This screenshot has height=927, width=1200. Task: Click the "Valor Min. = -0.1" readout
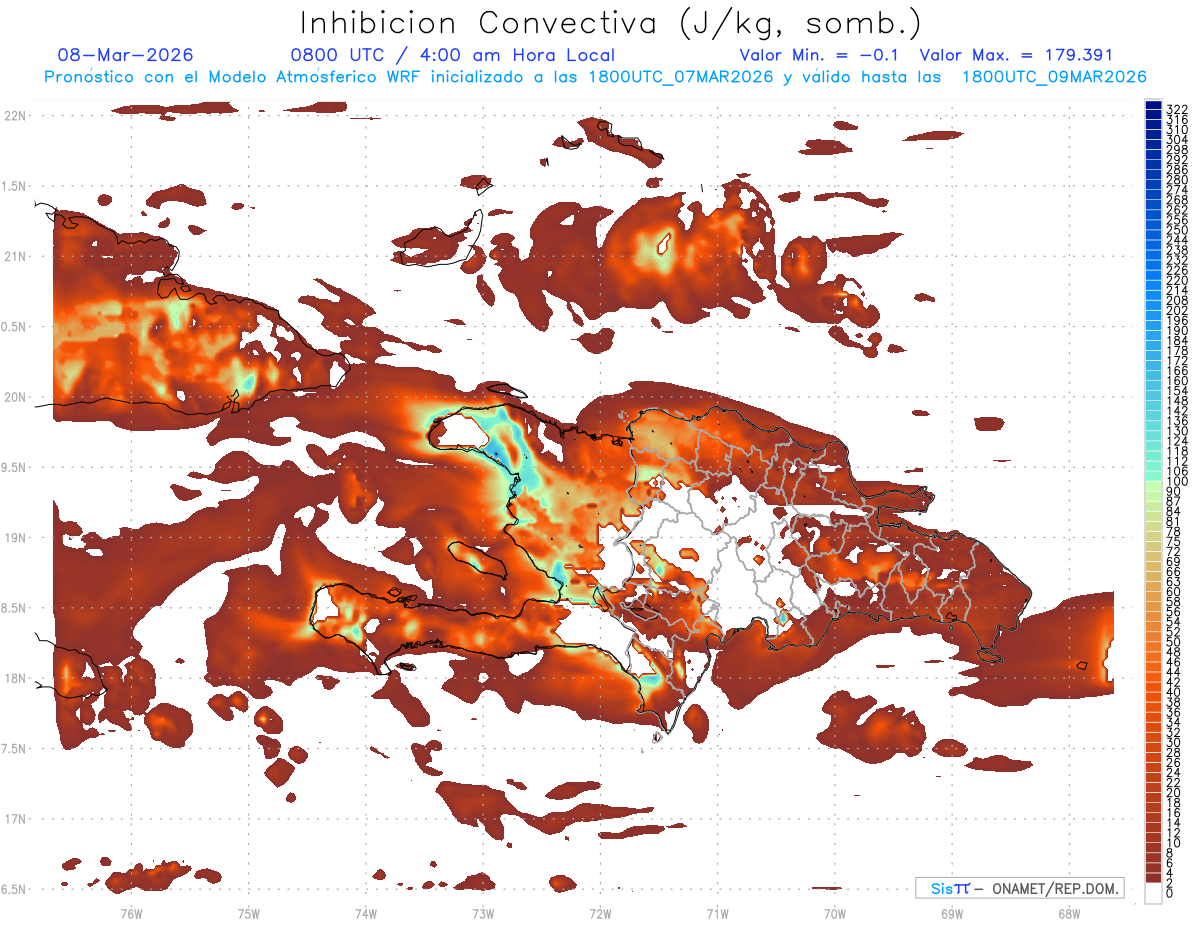point(820,56)
